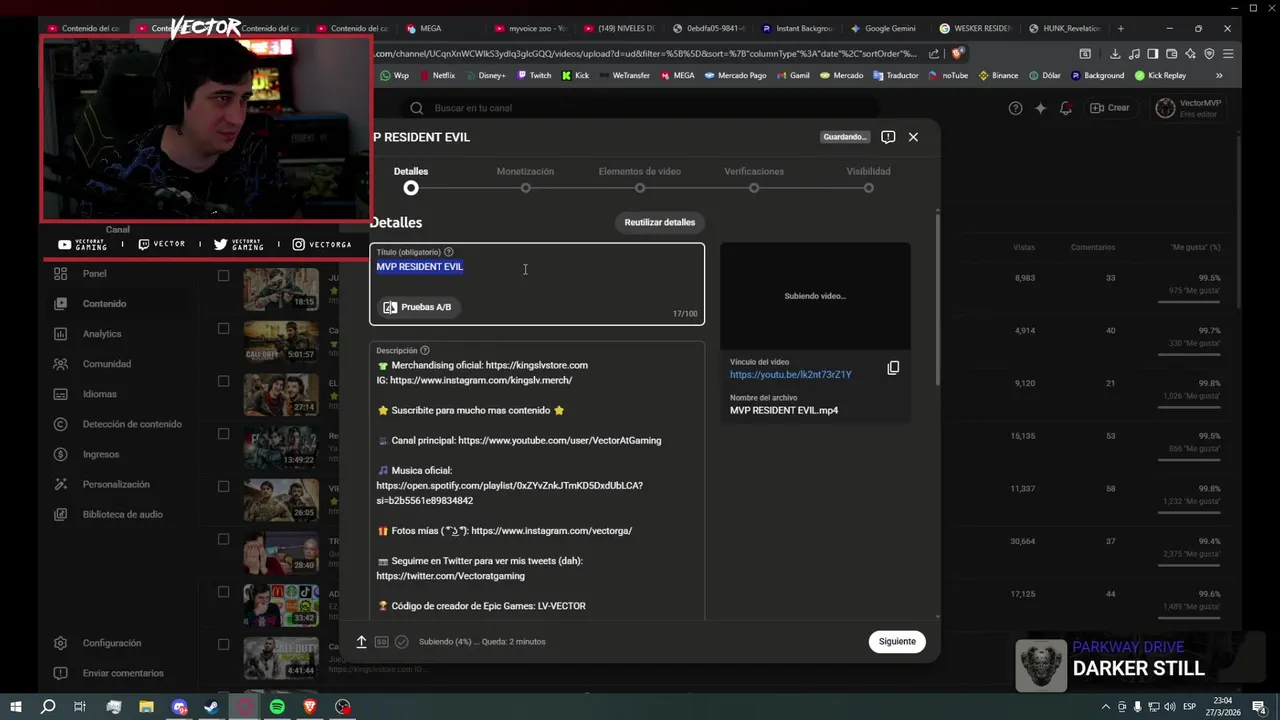Click the send feedback icon beside Guardando

(x=888, y=137)
